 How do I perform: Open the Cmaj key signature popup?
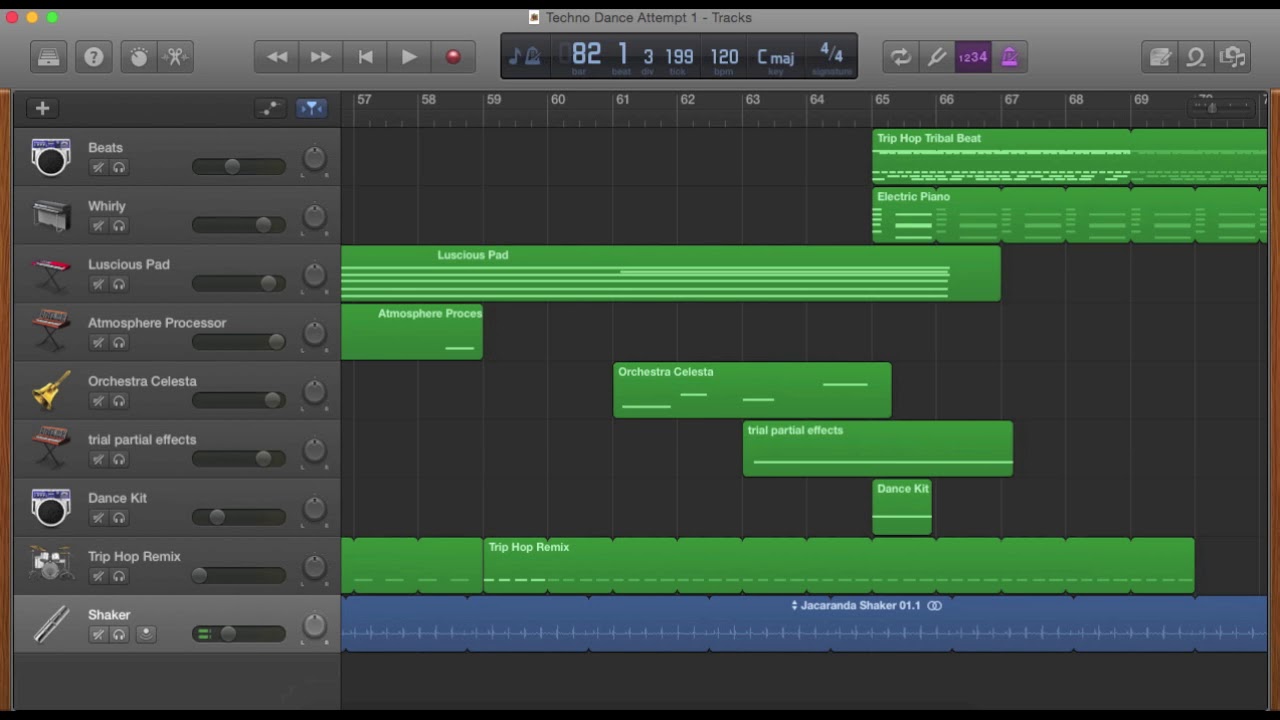click(775, 57)
